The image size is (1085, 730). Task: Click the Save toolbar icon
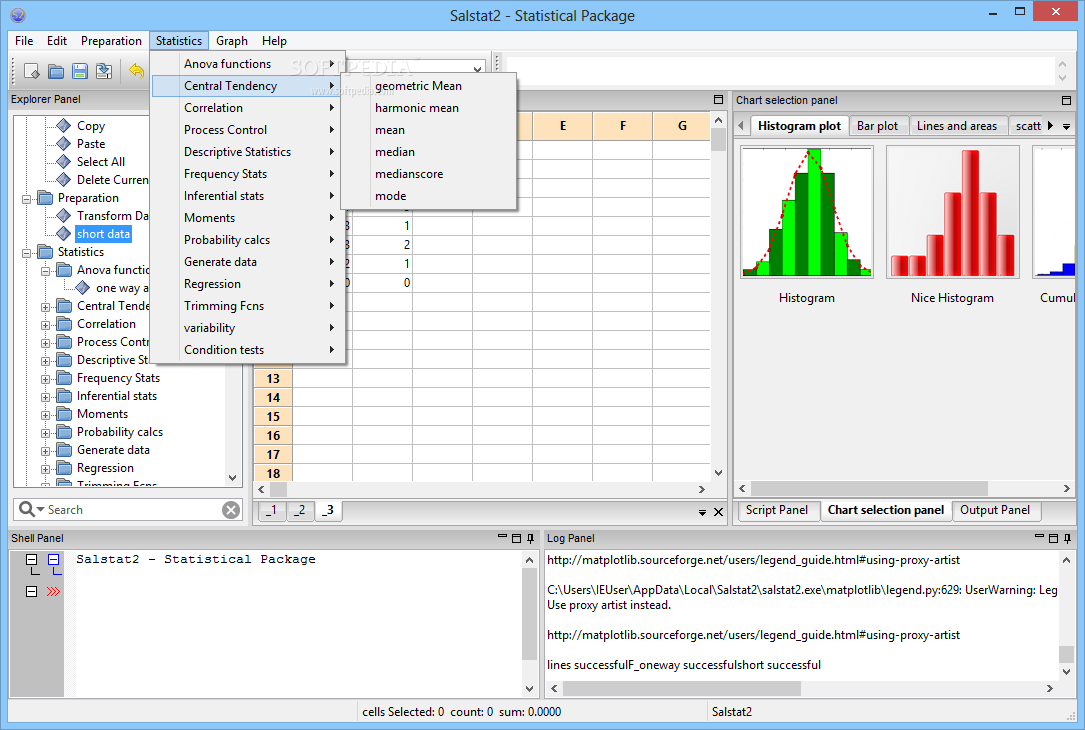[80, 71]
